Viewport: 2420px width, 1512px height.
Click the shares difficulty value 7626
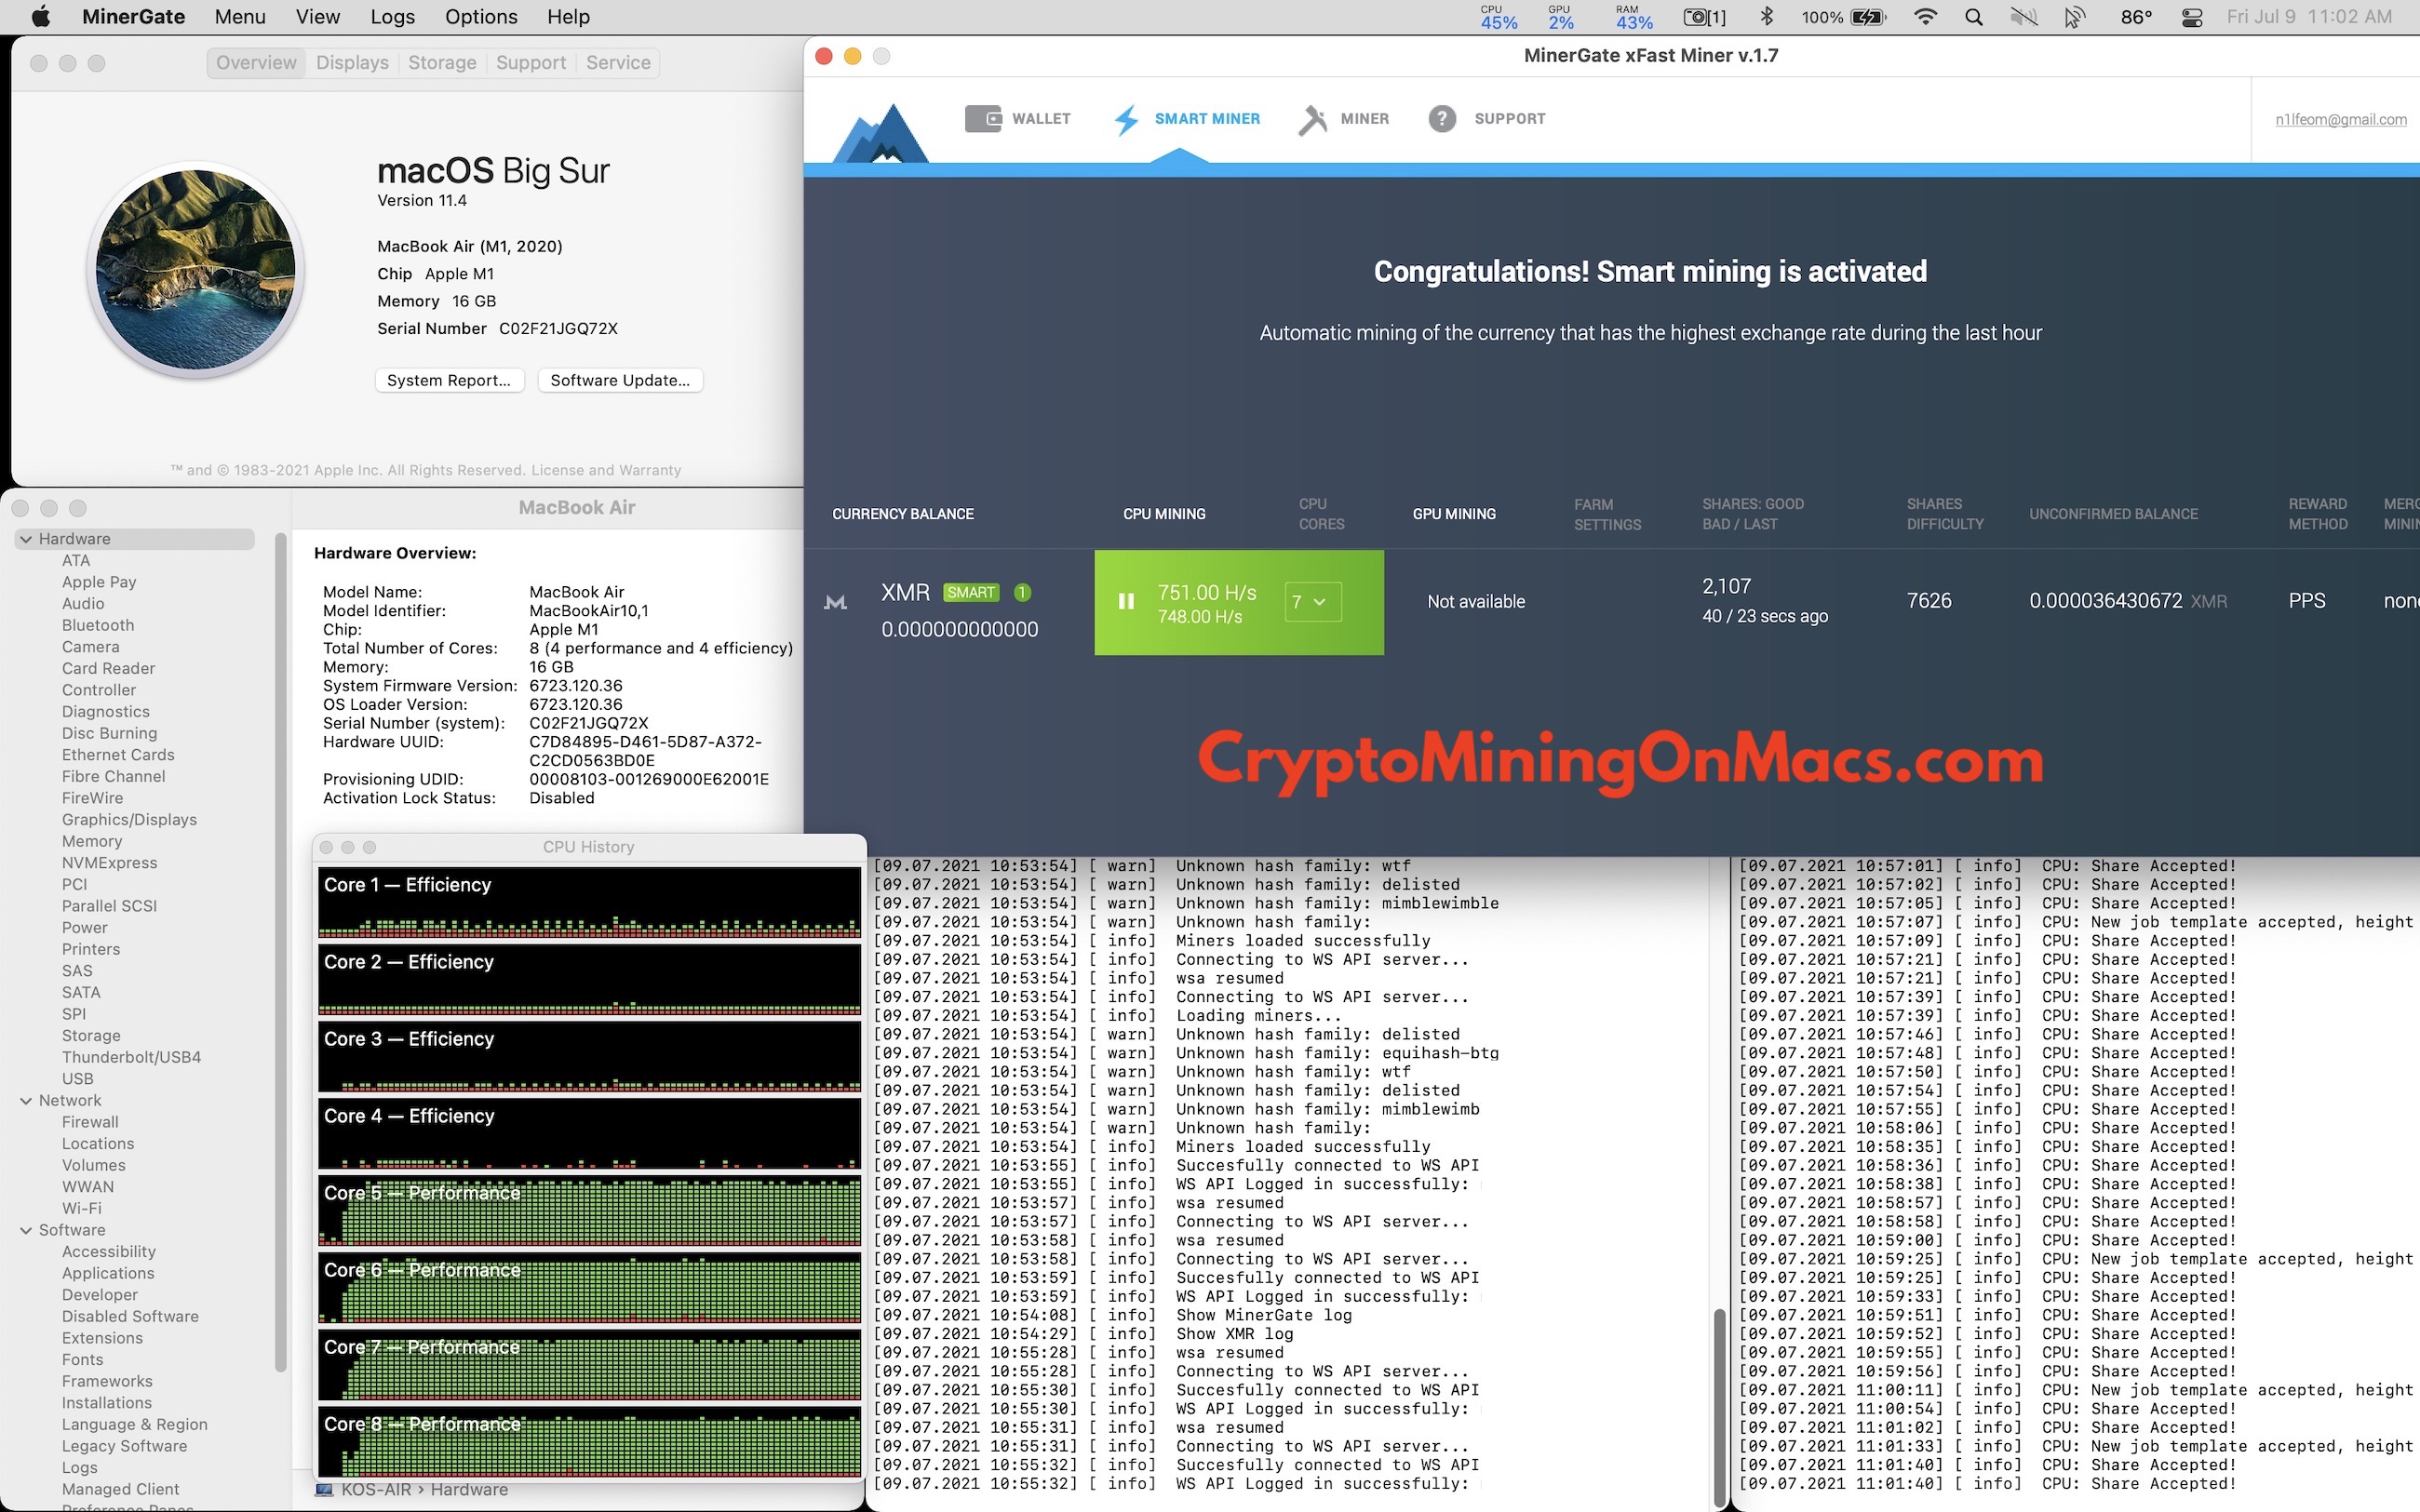click(x=1929, y=601)
